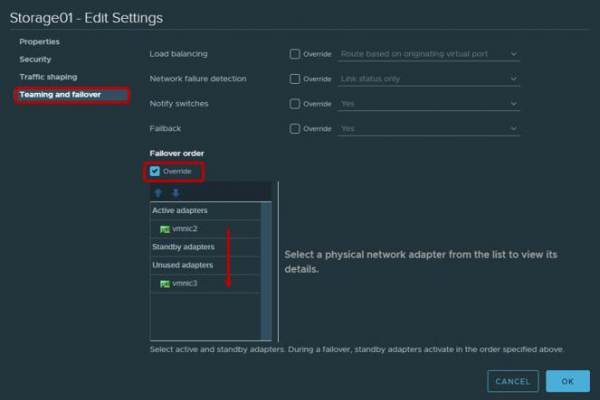The height and width of the screenshot is (400, 600).
Task: Click the move down arrow icon
Action: coord(175,193)
